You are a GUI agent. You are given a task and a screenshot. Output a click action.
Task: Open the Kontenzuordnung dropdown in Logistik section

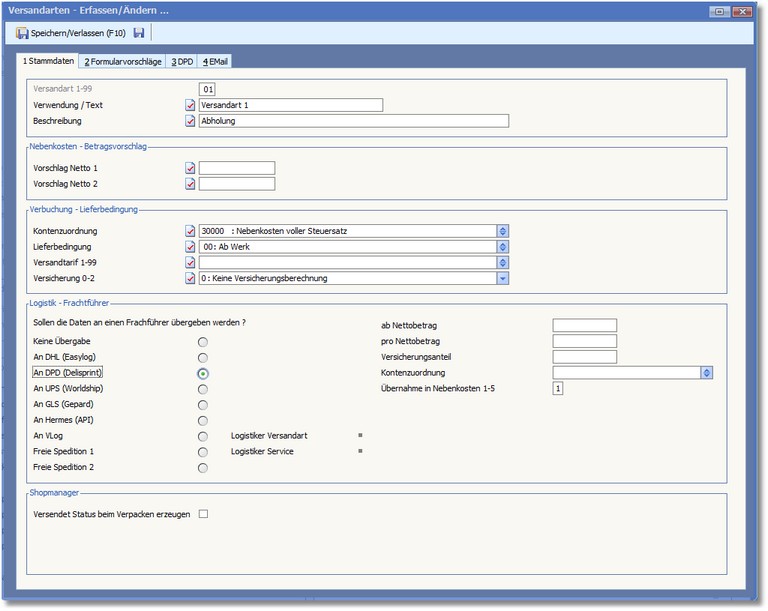click(706, 373)
